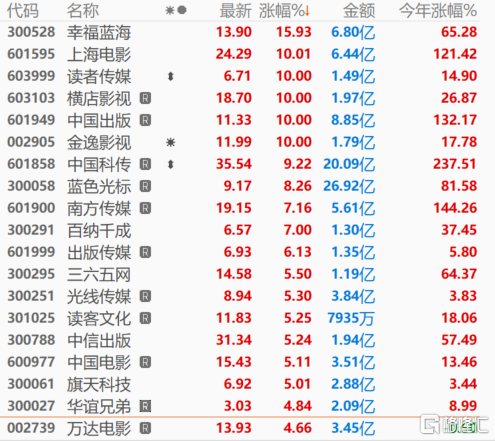The width and height of the screenshot is (495, 441).
Task: Sort by the 最新 price header
Action: point(235,11)
